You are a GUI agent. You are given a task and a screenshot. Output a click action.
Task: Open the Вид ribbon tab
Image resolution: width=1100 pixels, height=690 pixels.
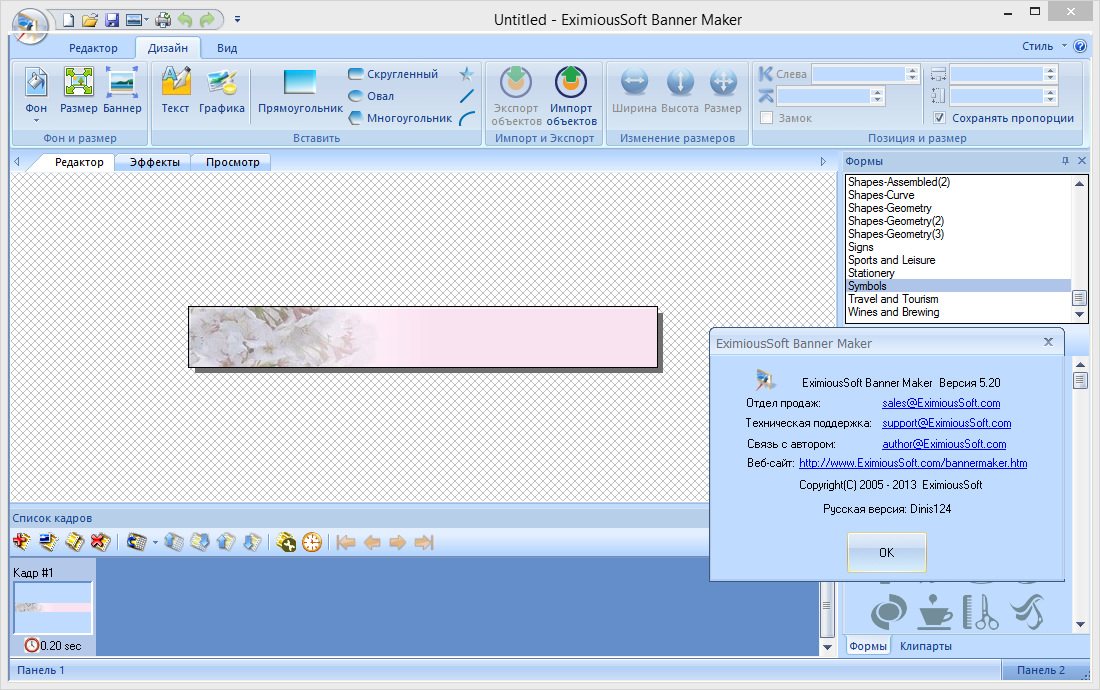click(x=227, y=48)
